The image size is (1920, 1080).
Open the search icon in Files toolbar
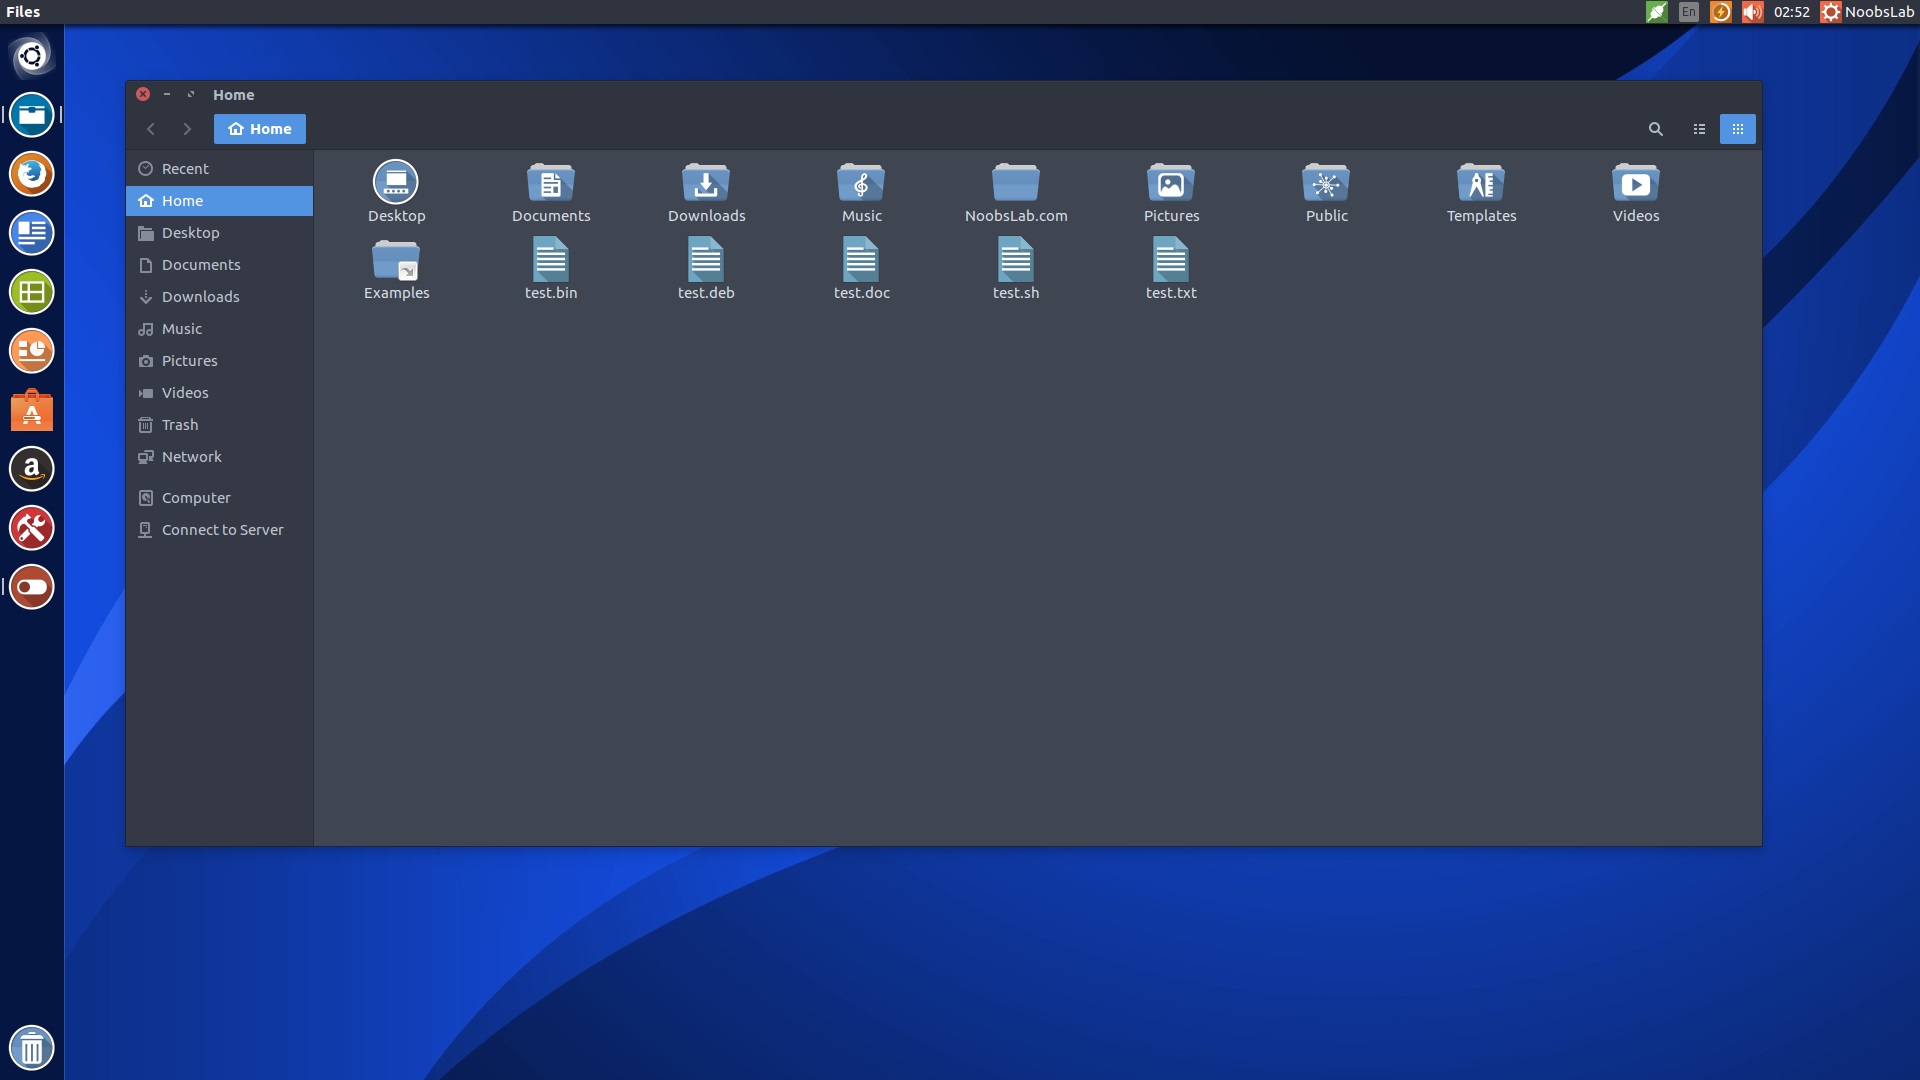[1655, 129]
